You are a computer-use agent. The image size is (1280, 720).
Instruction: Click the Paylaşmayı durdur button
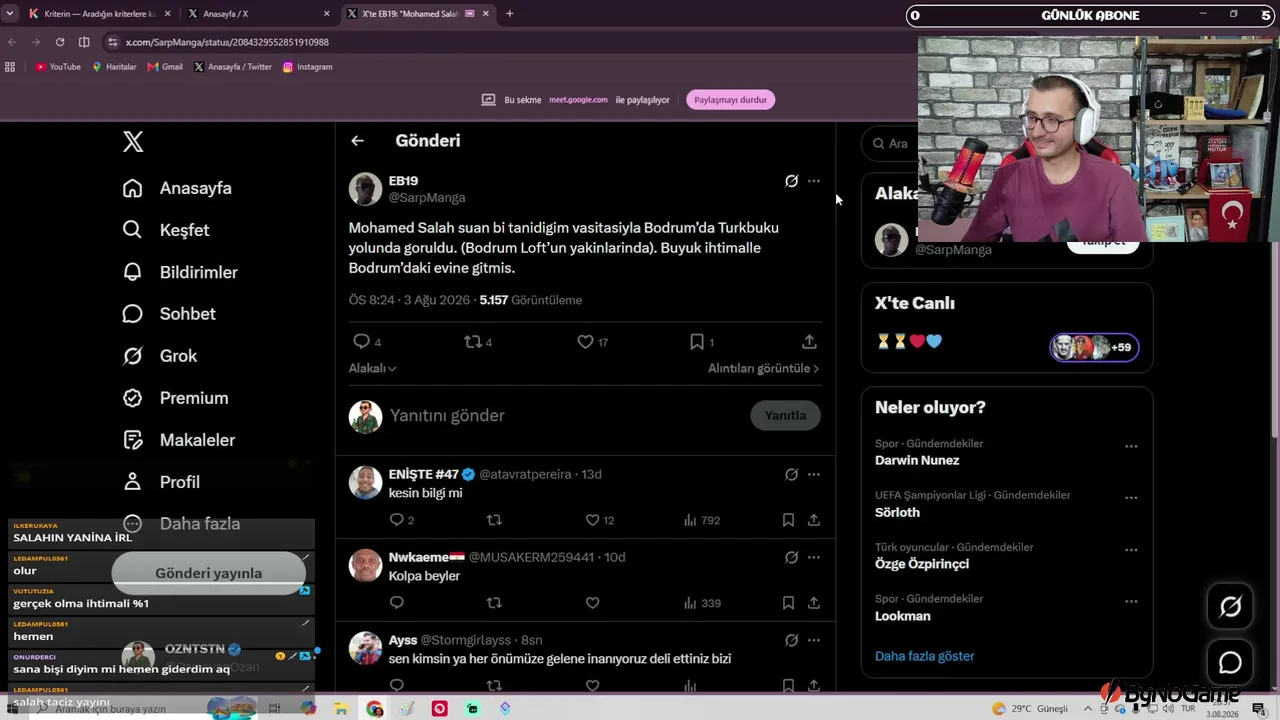(x=731, y=100)
